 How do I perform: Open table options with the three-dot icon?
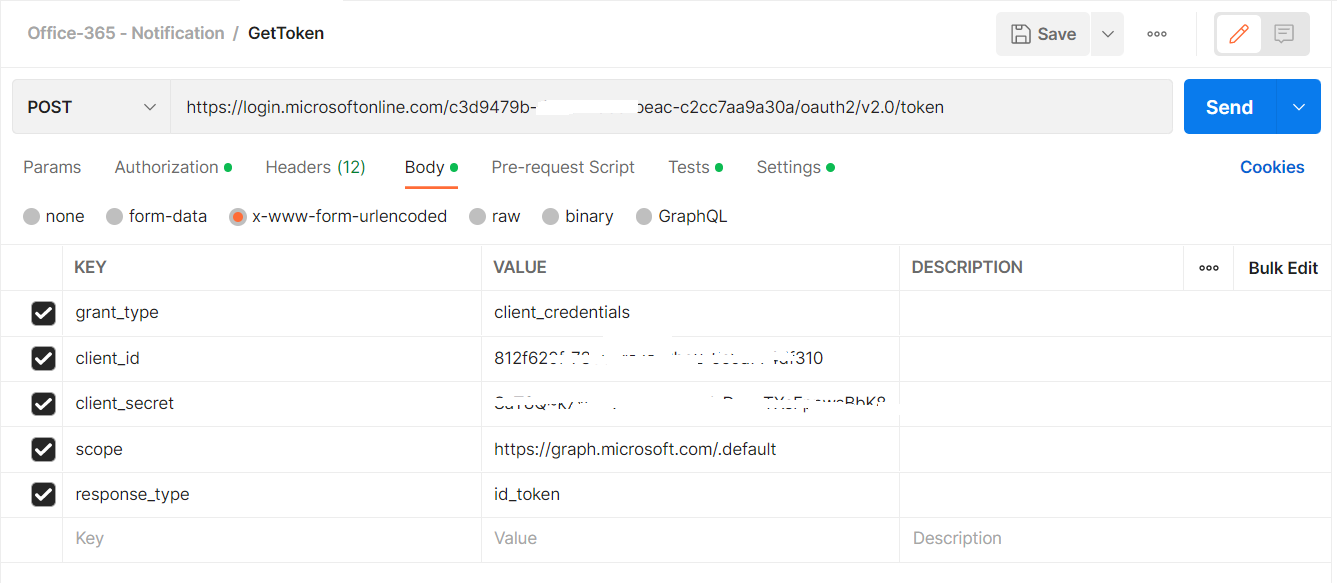click(x=1209, y=267)
